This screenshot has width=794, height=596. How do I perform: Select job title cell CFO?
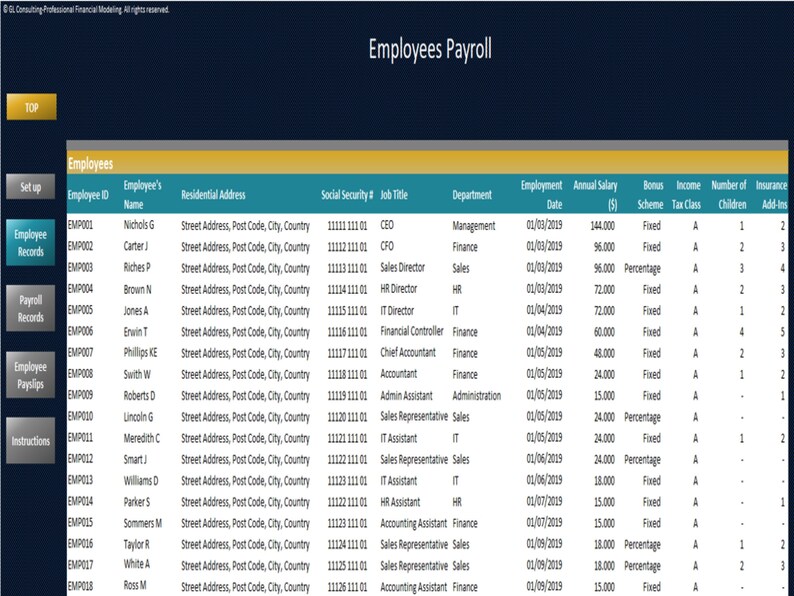[387, 246]
